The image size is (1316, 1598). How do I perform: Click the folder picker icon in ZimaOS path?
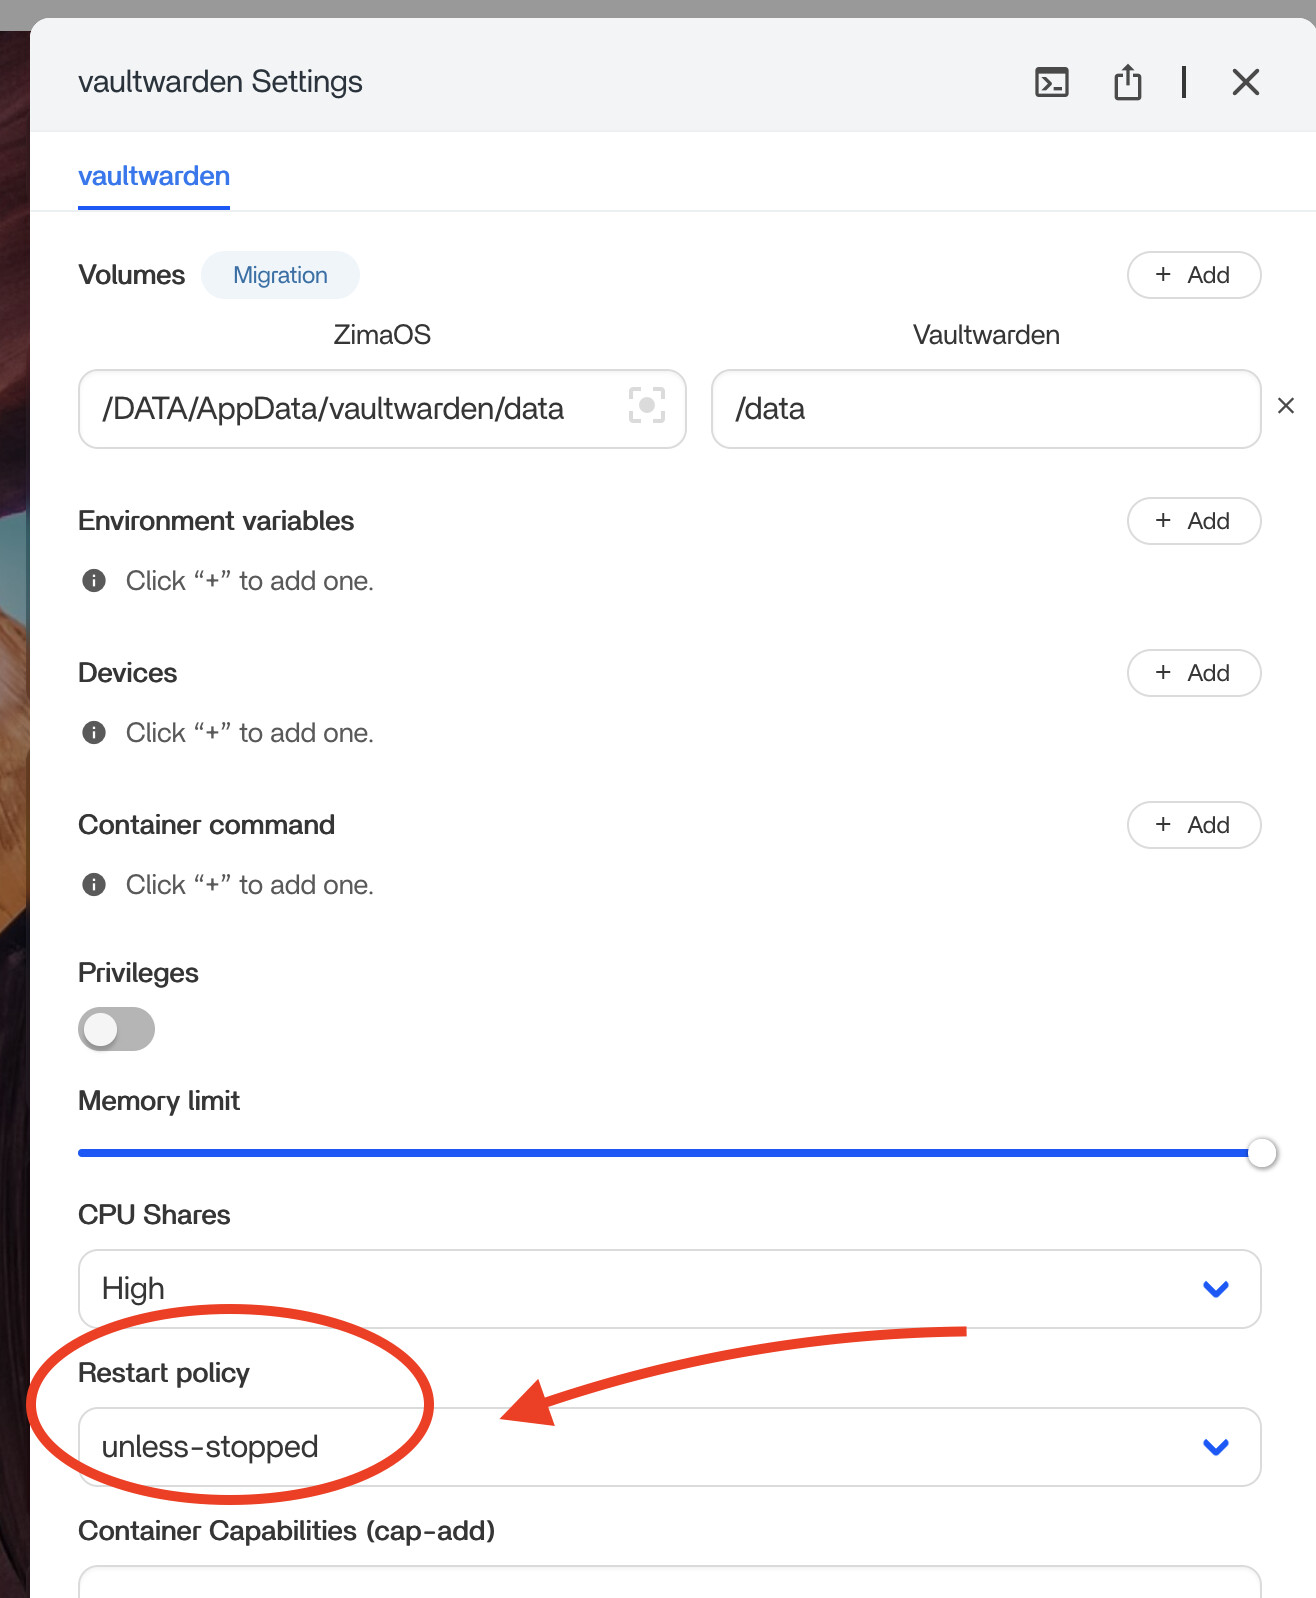(x=646, y=406)
